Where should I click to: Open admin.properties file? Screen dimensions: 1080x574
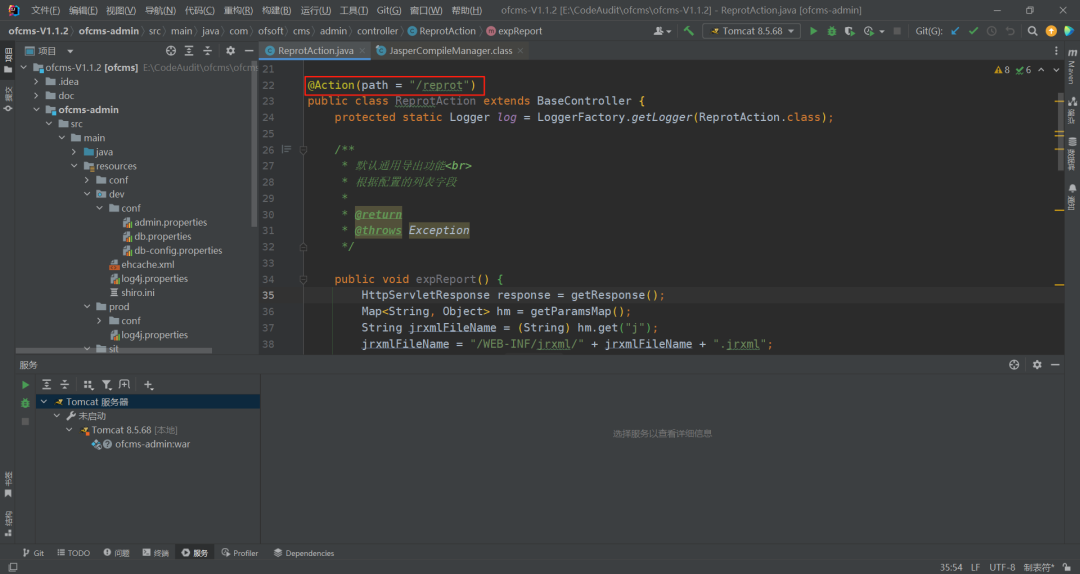click(x=170, y=223)
